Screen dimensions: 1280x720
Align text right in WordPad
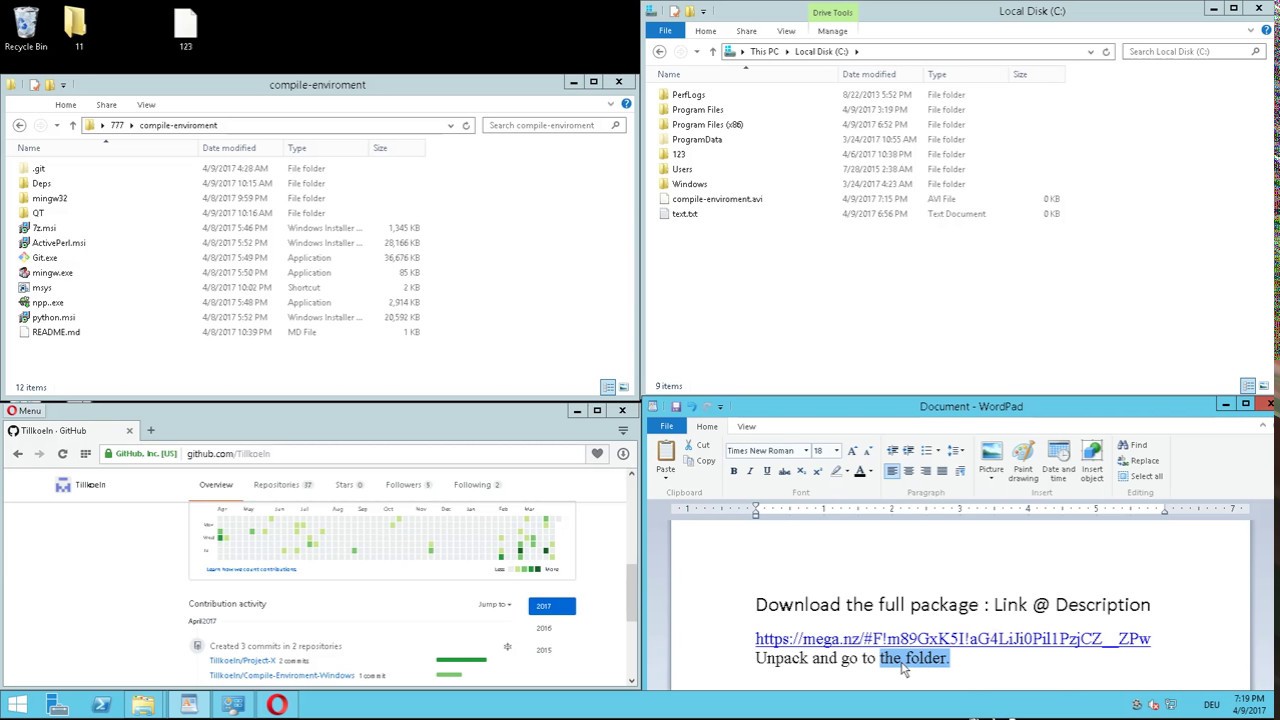tap(925, 471)
